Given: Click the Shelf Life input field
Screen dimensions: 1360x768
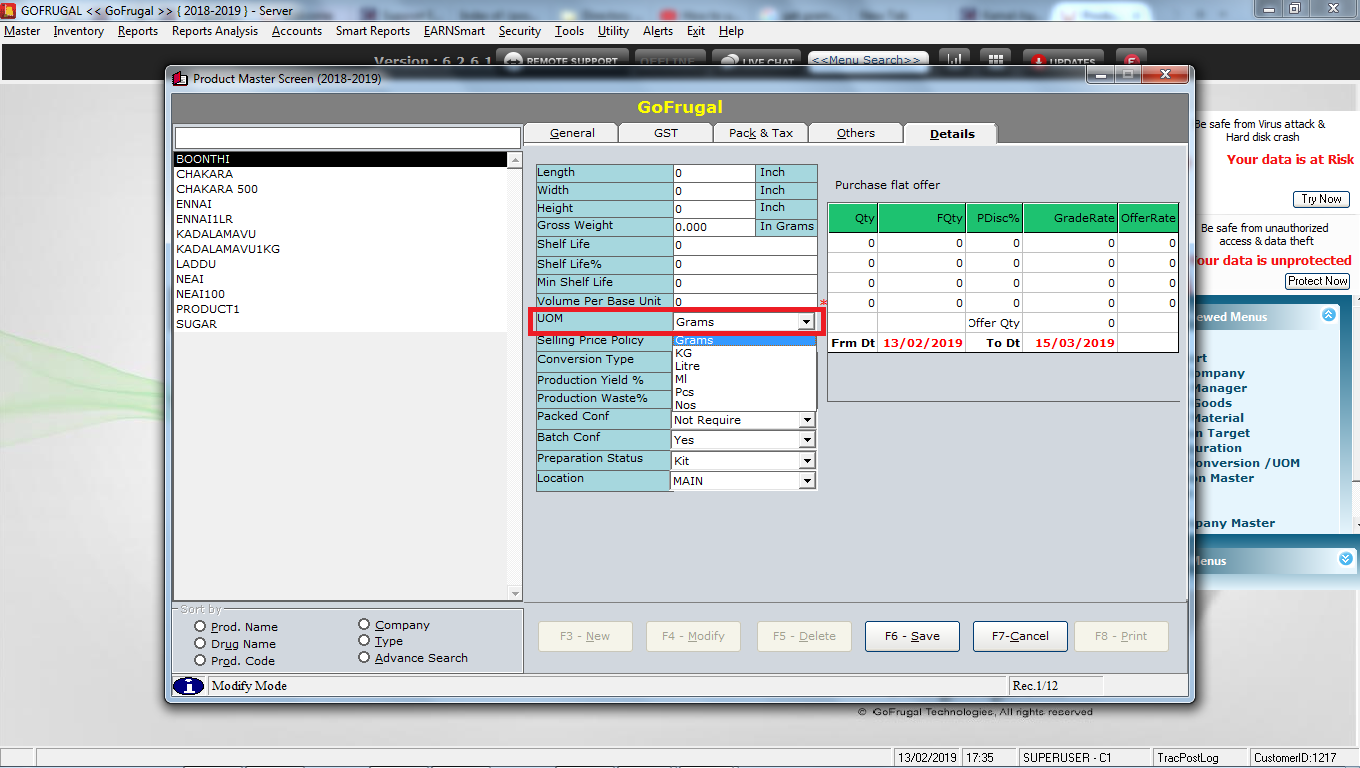Looking at the screenshot, I should [745, 245].
